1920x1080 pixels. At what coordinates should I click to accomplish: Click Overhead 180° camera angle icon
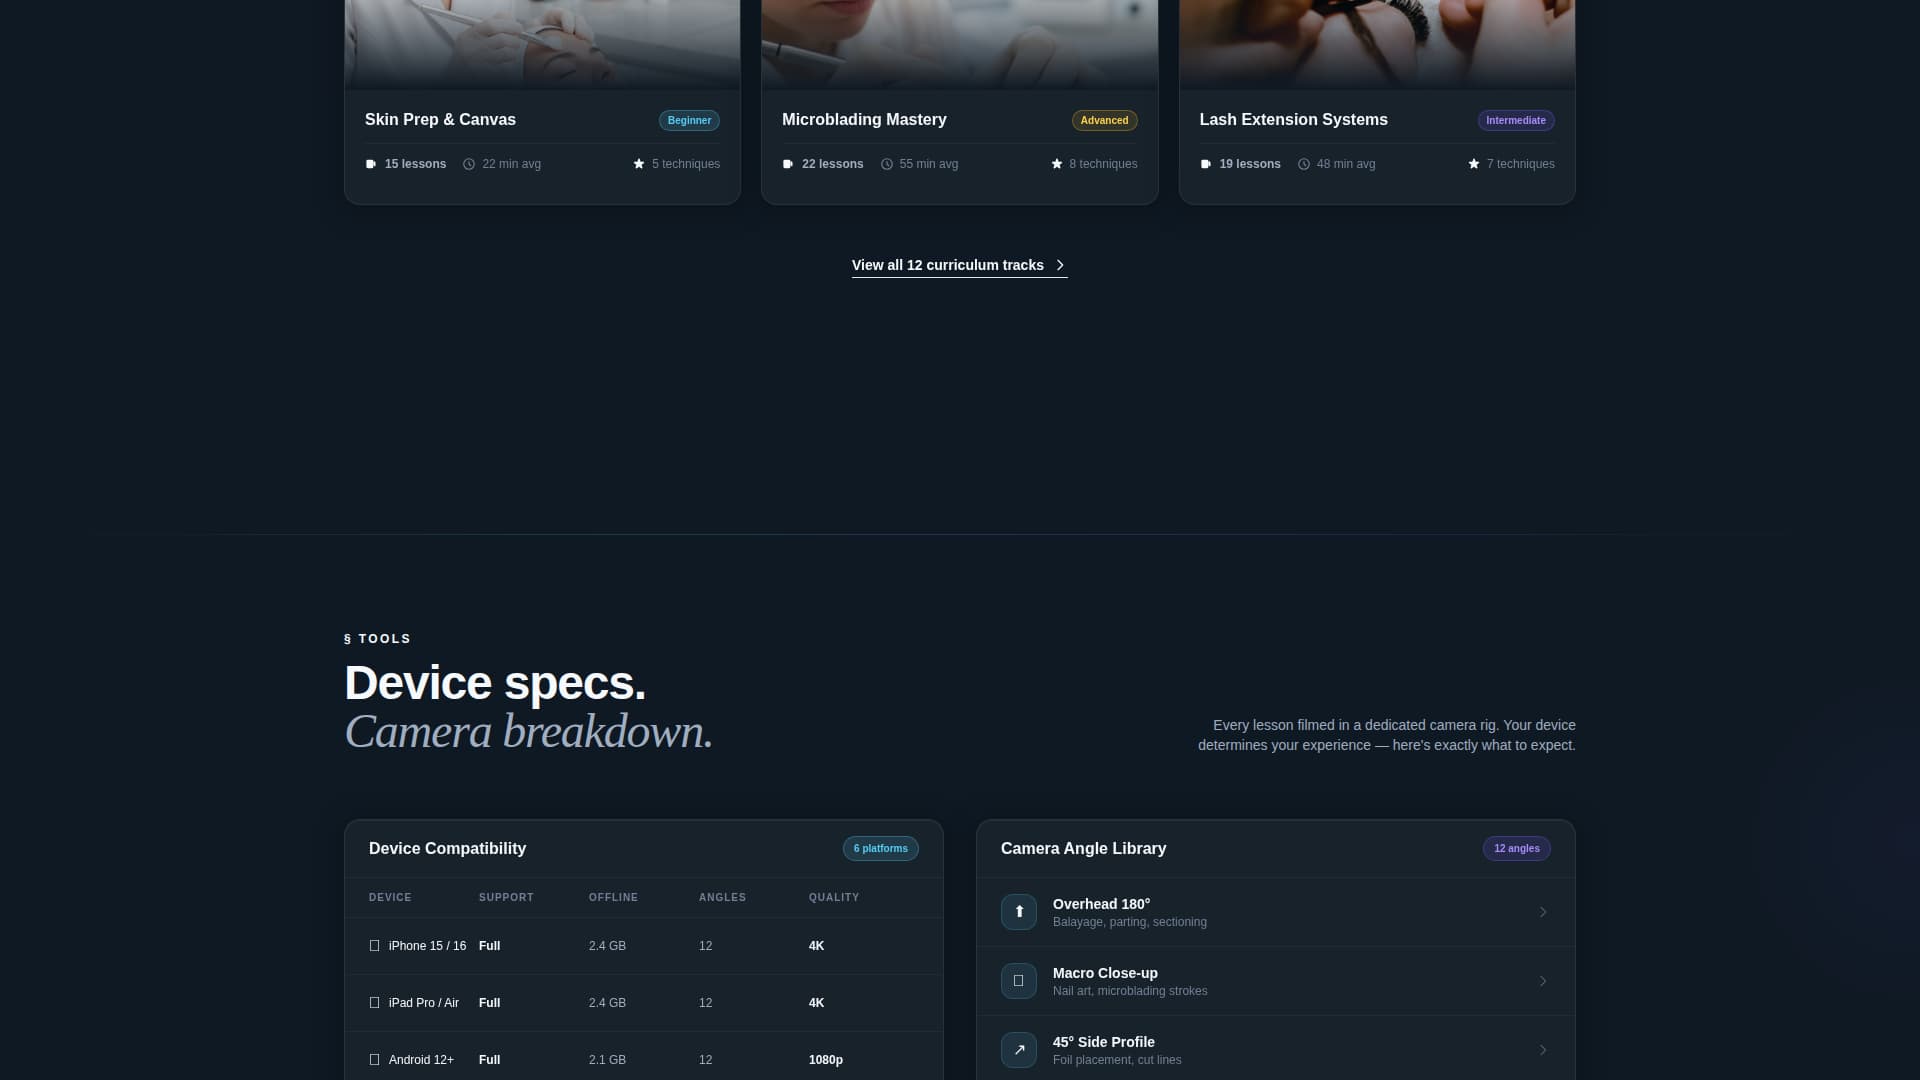point(1018,912)
